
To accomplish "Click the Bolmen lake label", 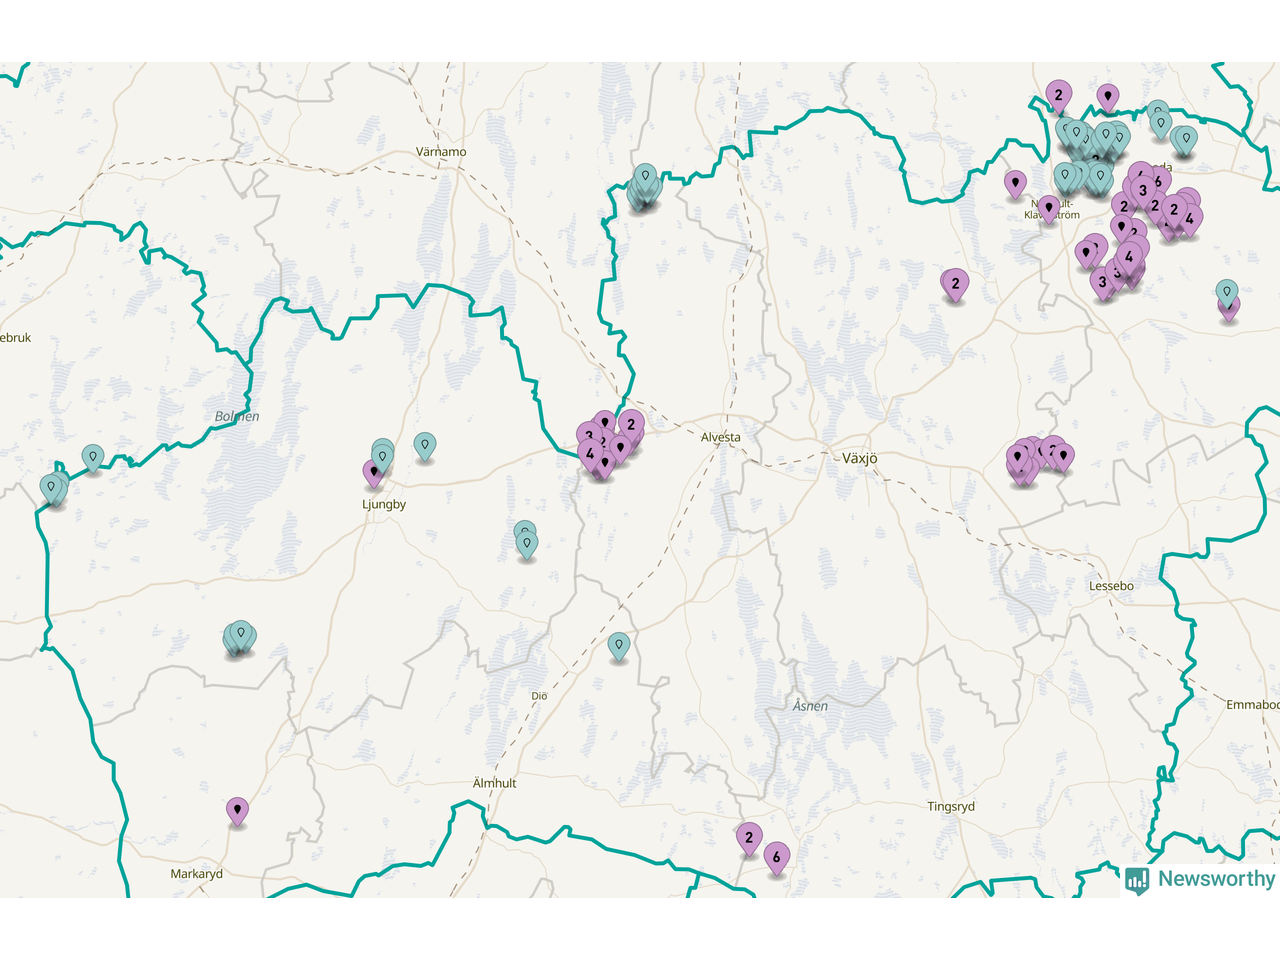I will (237, 417).
